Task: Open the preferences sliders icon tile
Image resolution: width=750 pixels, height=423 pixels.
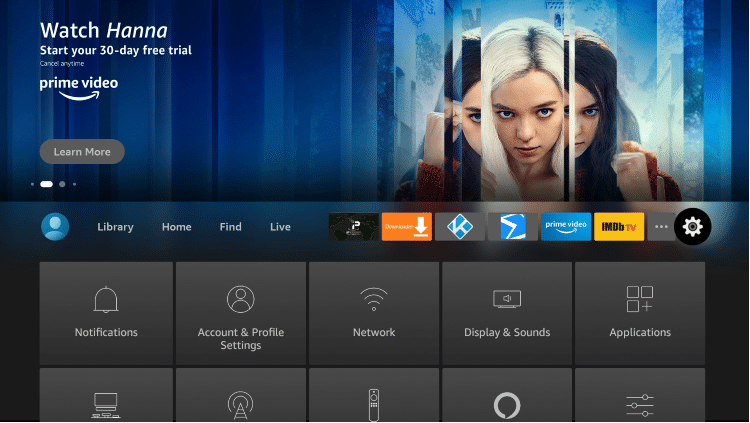Action: pos(640,395)
